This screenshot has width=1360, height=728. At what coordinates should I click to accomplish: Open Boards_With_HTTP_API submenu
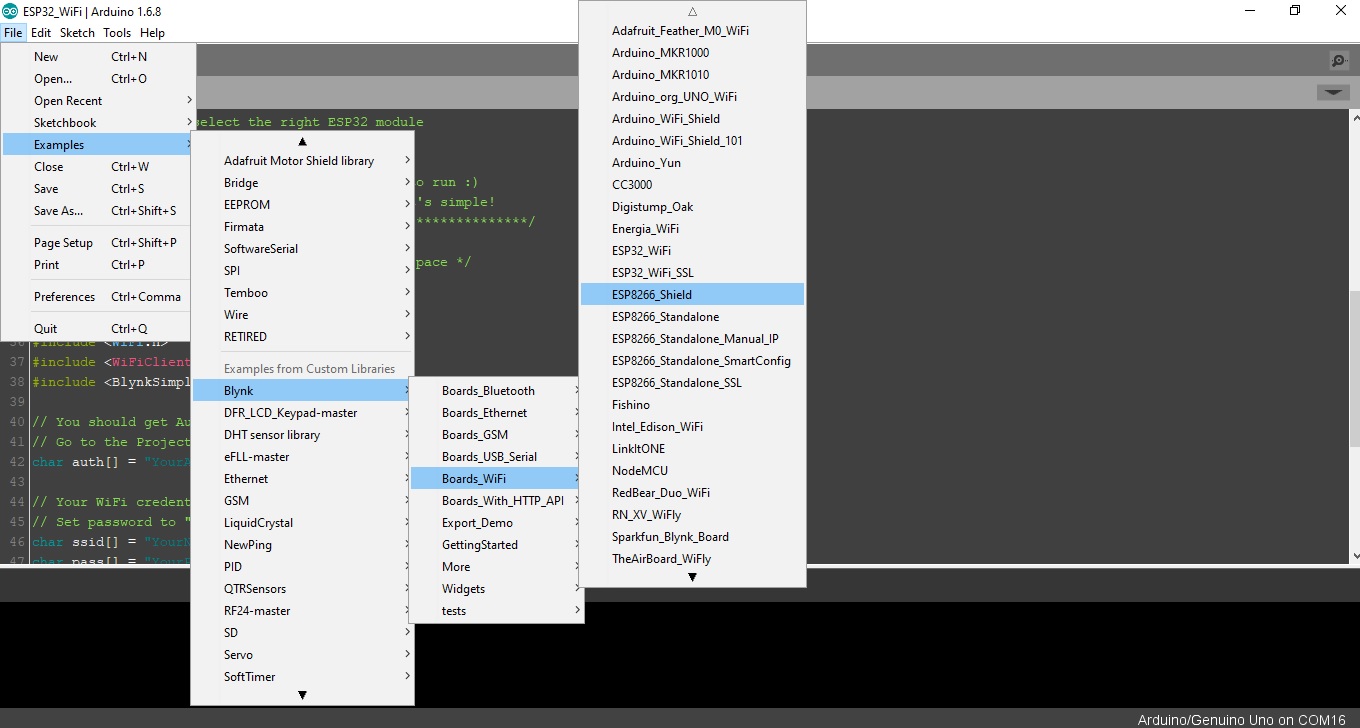[x=496, y=501]
